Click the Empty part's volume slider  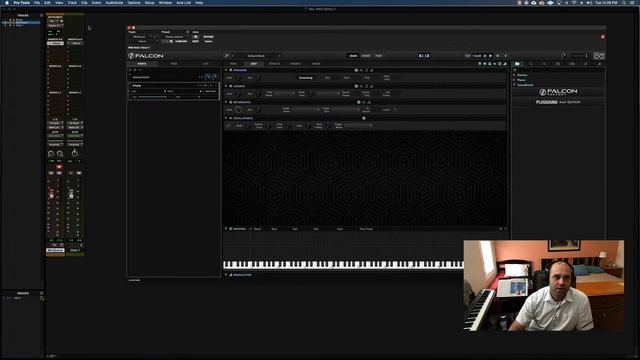click(x=152, y=97)
